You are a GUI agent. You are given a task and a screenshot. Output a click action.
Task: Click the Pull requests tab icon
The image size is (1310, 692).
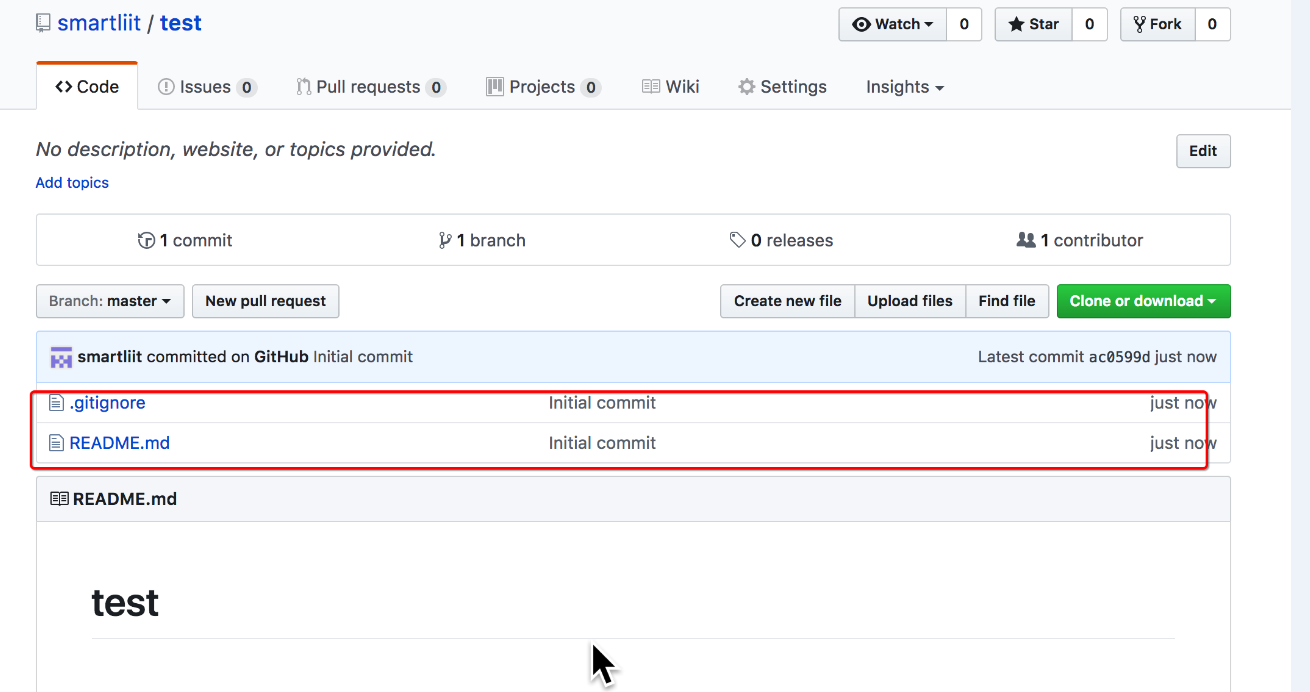303,87
